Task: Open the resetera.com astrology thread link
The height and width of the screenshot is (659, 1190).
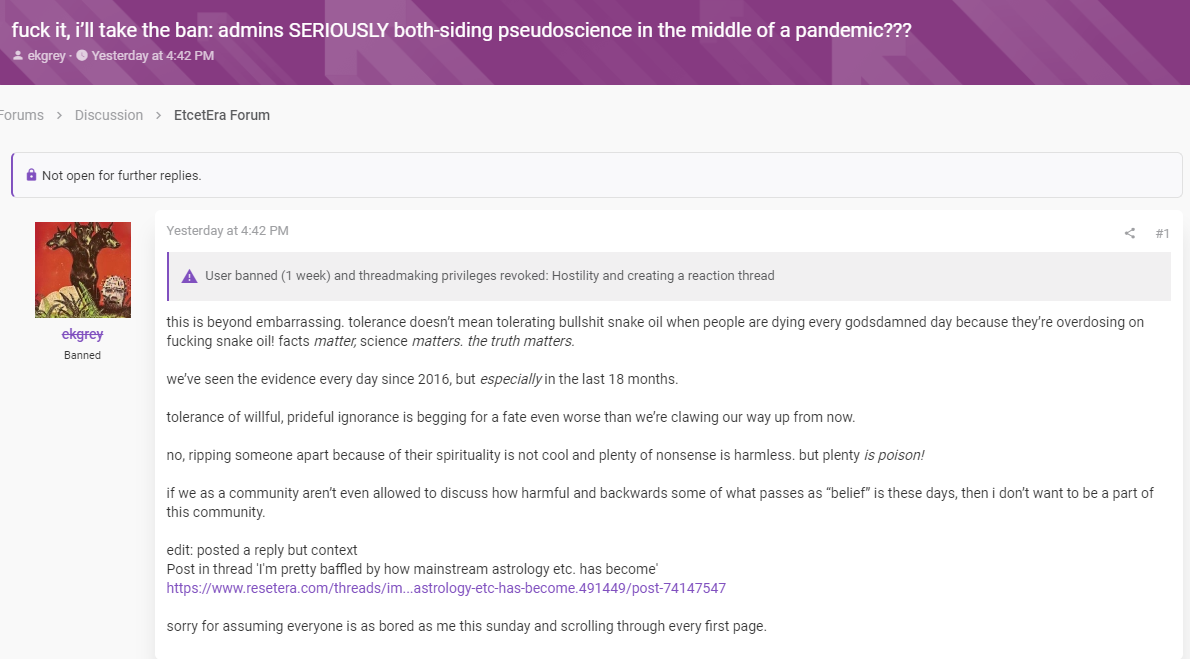Action: [446, 588]
